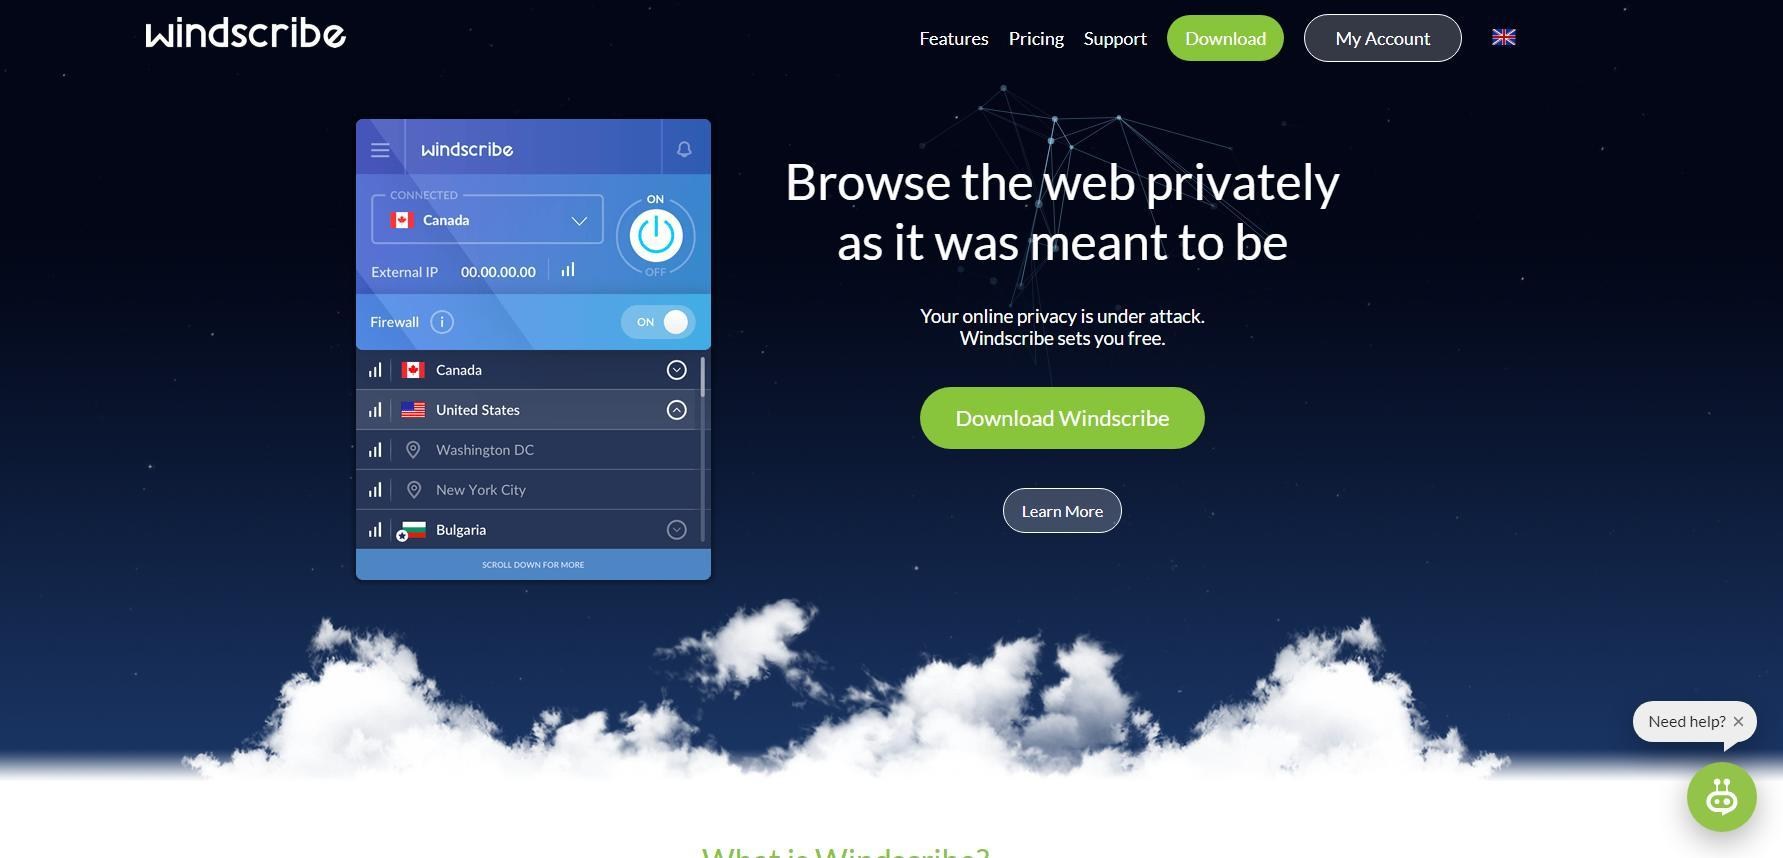Viewport: 1783px width, 858px height.
Task: Click the Learn More button
Action: point(1062,511)
